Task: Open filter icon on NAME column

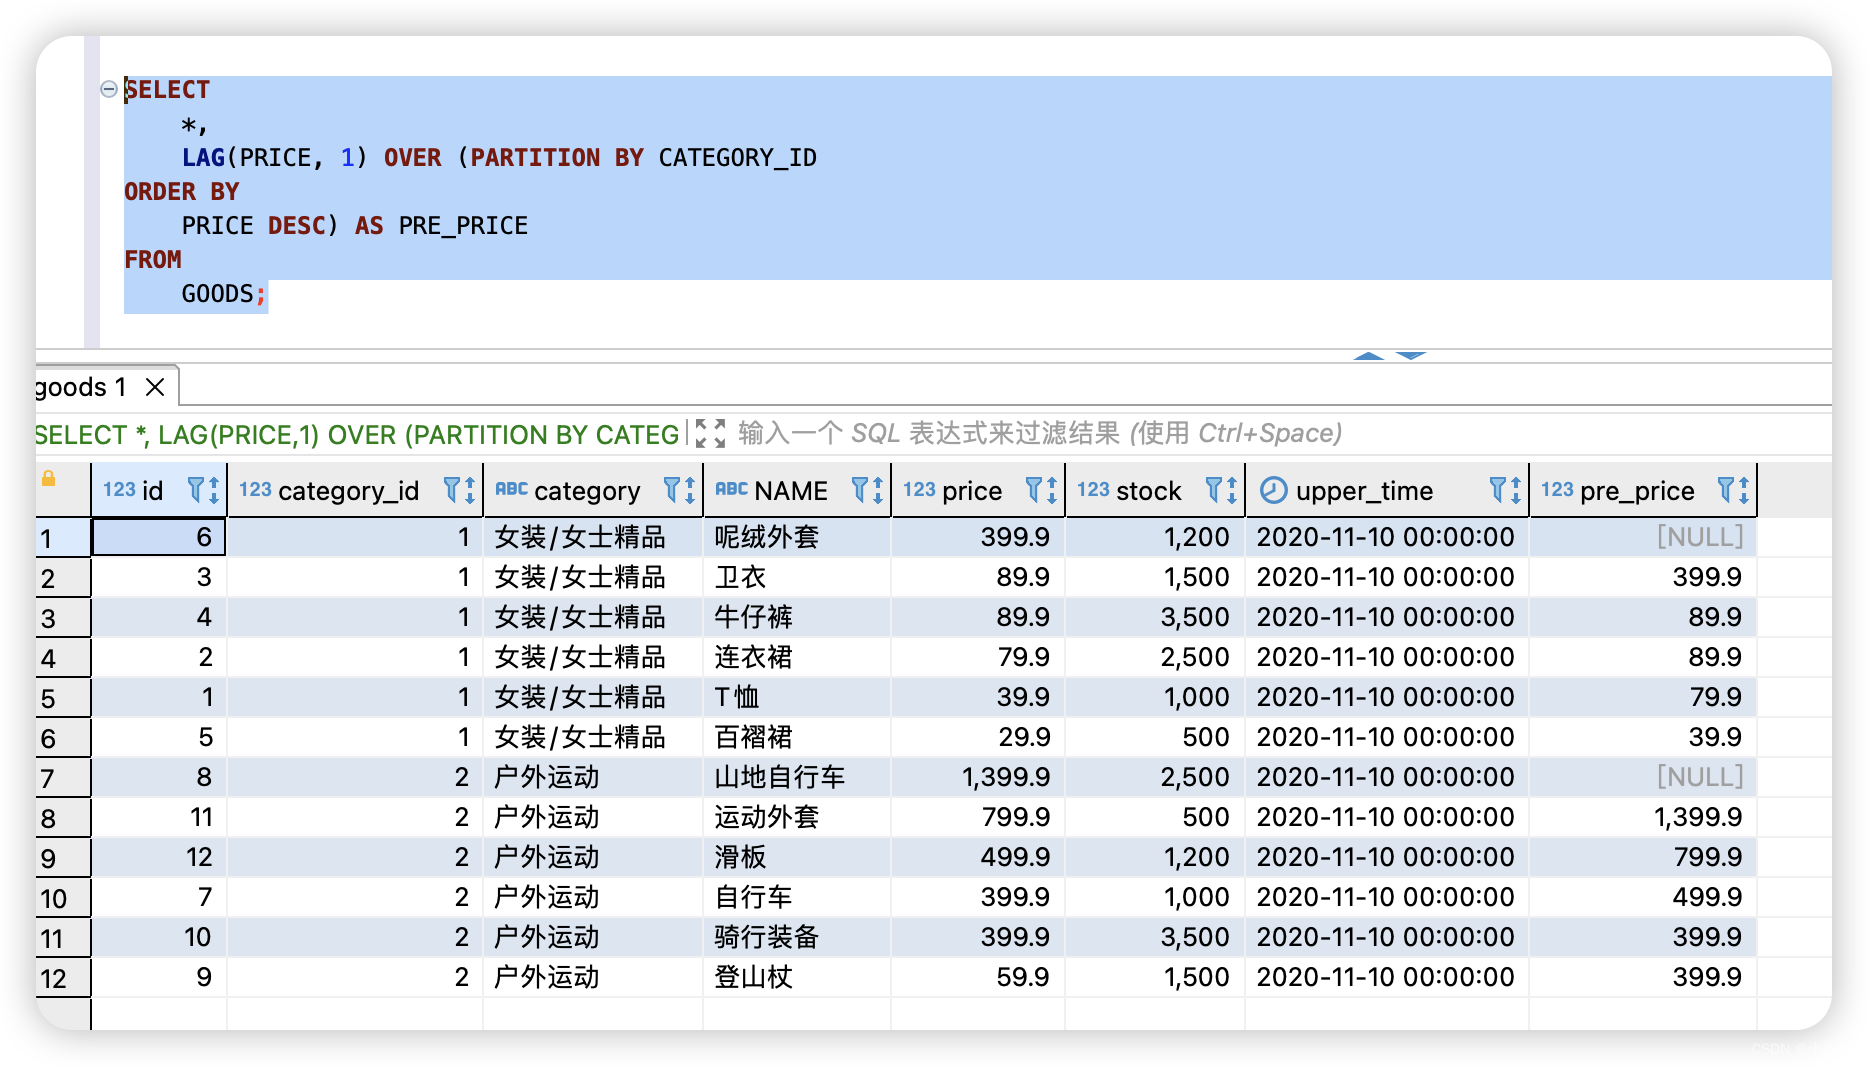Action: click(x=860, y=490)
